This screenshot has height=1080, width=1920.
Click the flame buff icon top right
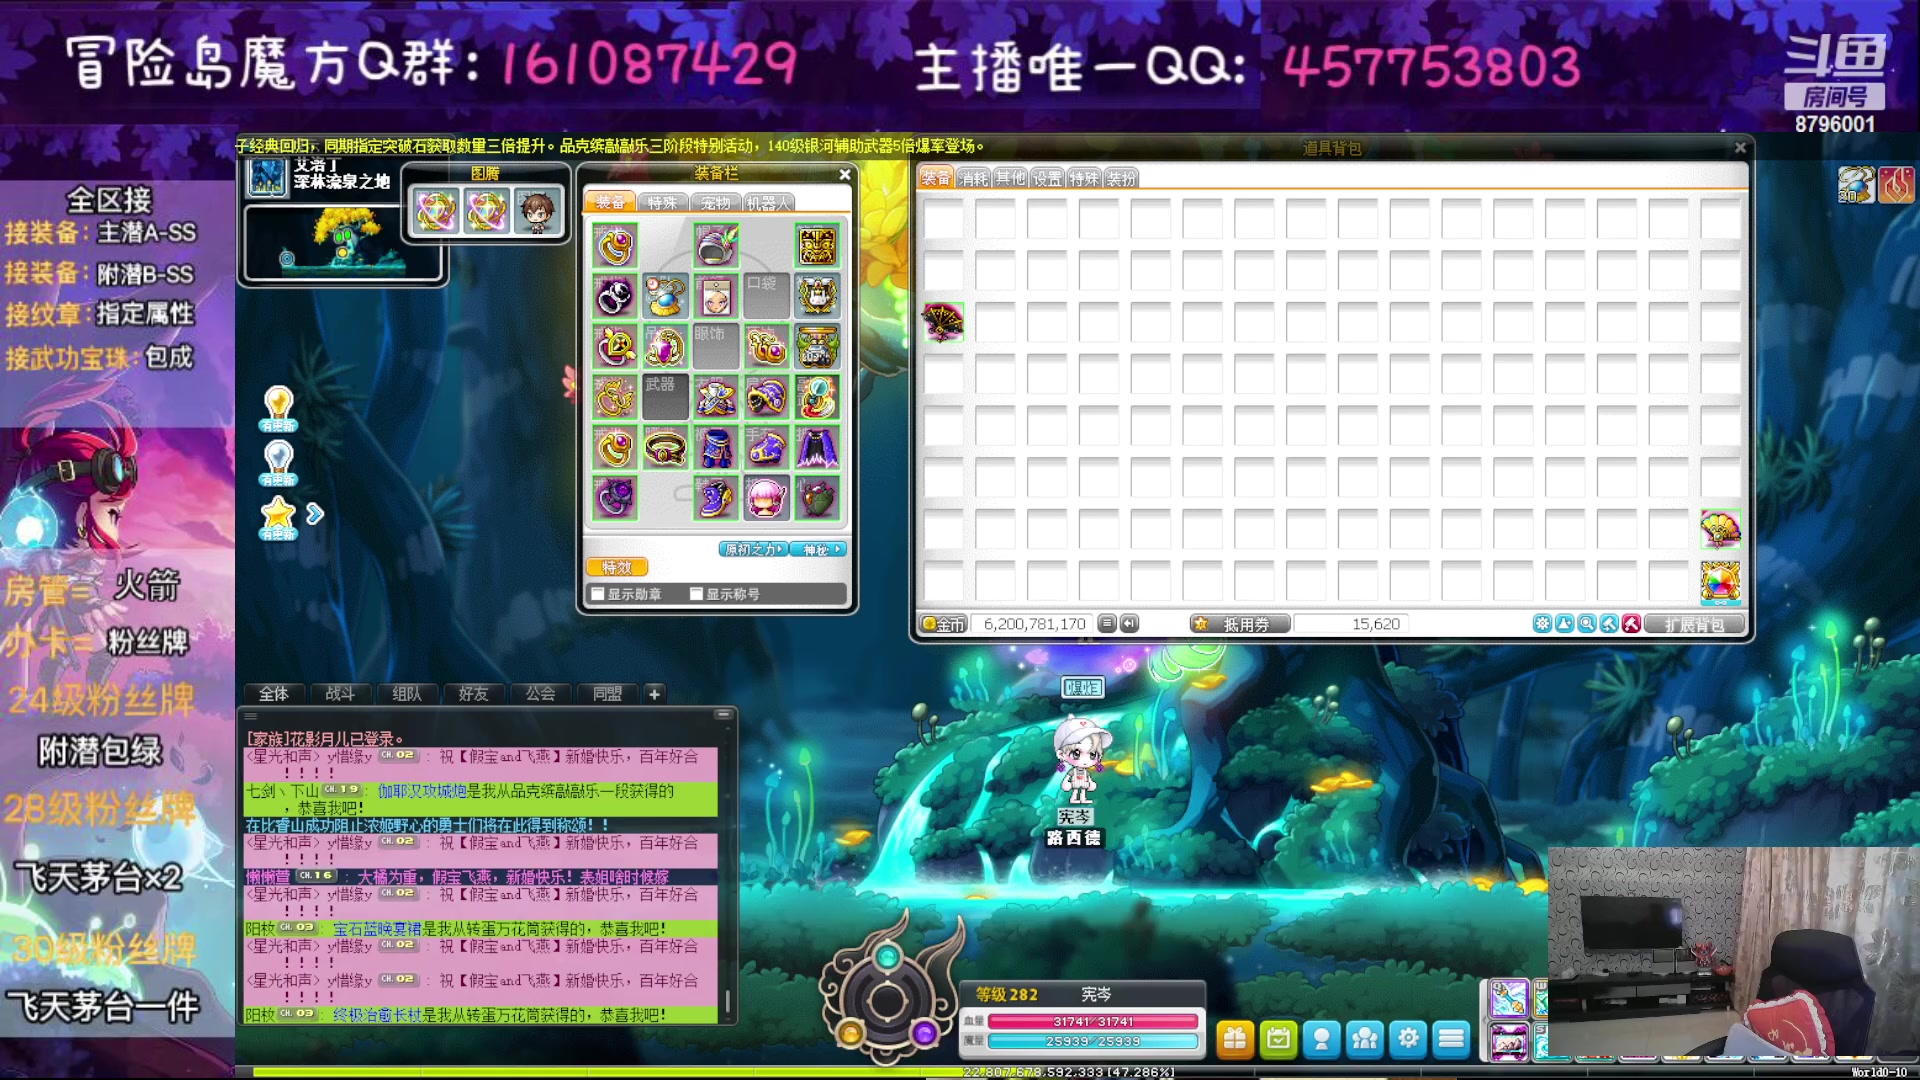tap(1896, 185)
